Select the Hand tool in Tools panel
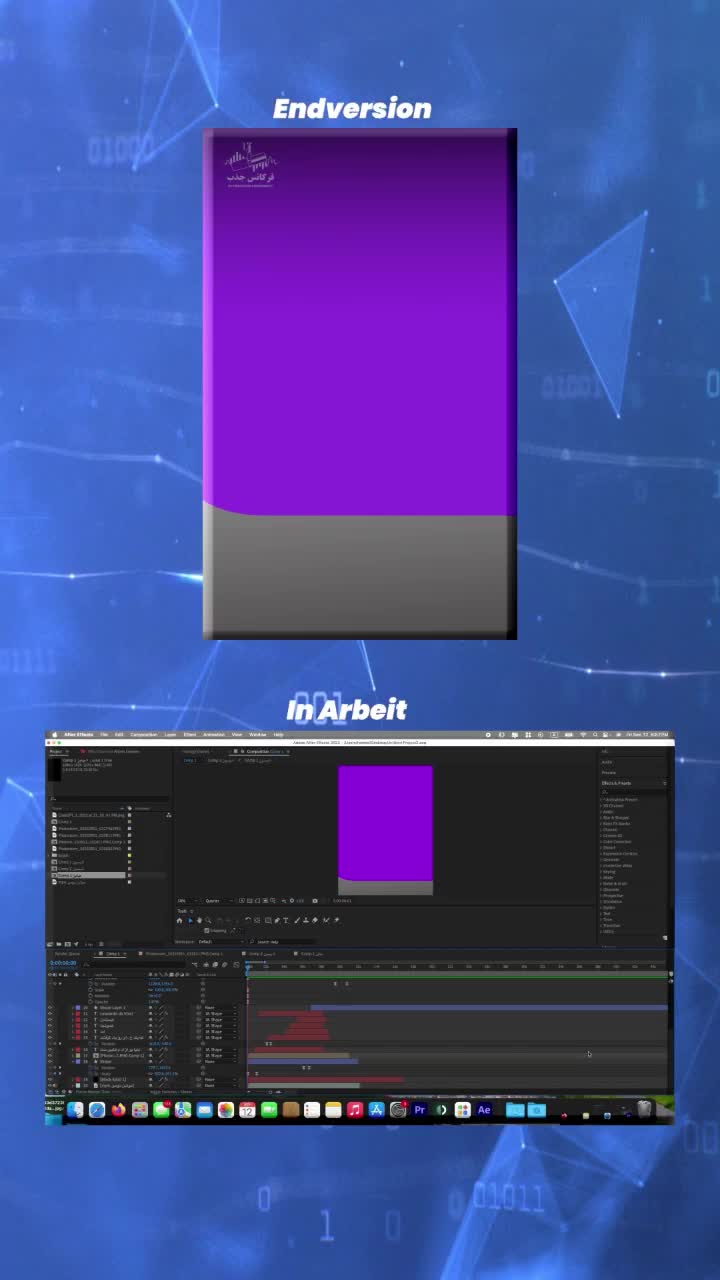This screenshot has height=1280, width=720. [x=199, y=920]
